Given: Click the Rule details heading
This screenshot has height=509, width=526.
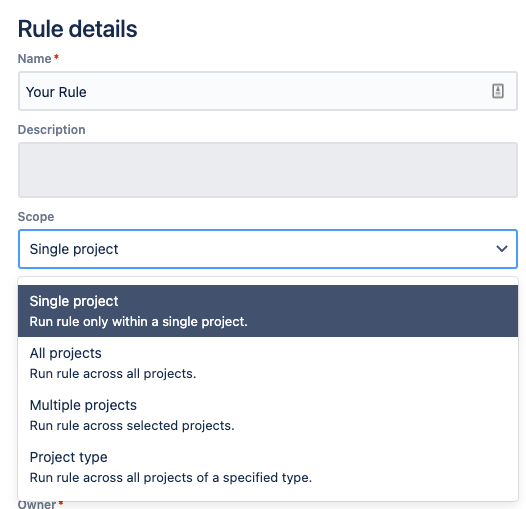Looking at the screenshot, I should click(x=77, y=29).
